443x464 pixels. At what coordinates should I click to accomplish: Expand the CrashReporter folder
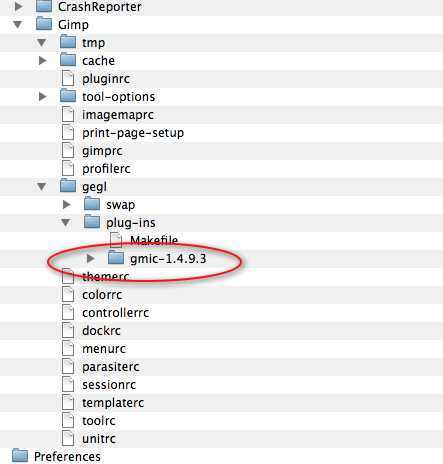pos(19,6)
